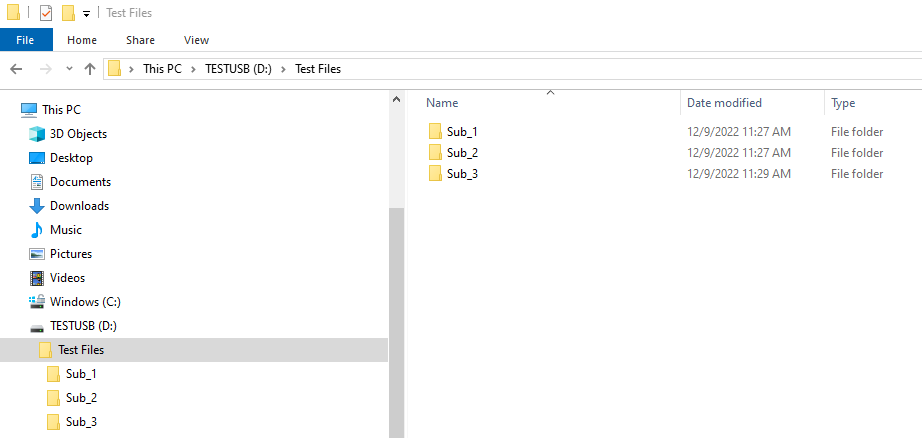The width and height of the screenshot is (922, 438).
Task: Click the 3D Objects label
Action: [78, 134]
